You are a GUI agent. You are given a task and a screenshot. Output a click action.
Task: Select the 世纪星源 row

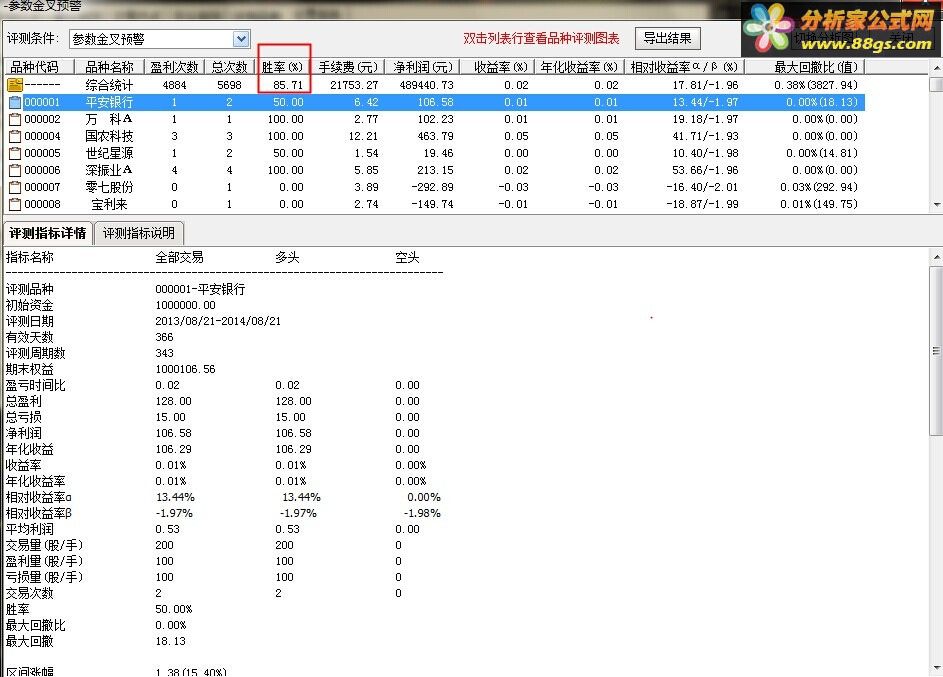[x=435, y=153]
